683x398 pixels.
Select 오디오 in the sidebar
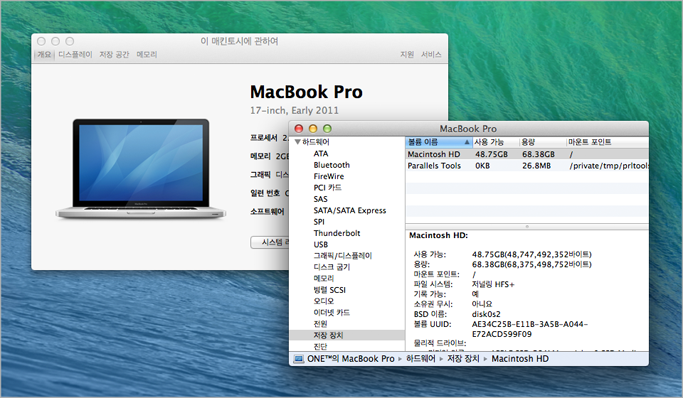pyautogui.click(x=324, y=301)
